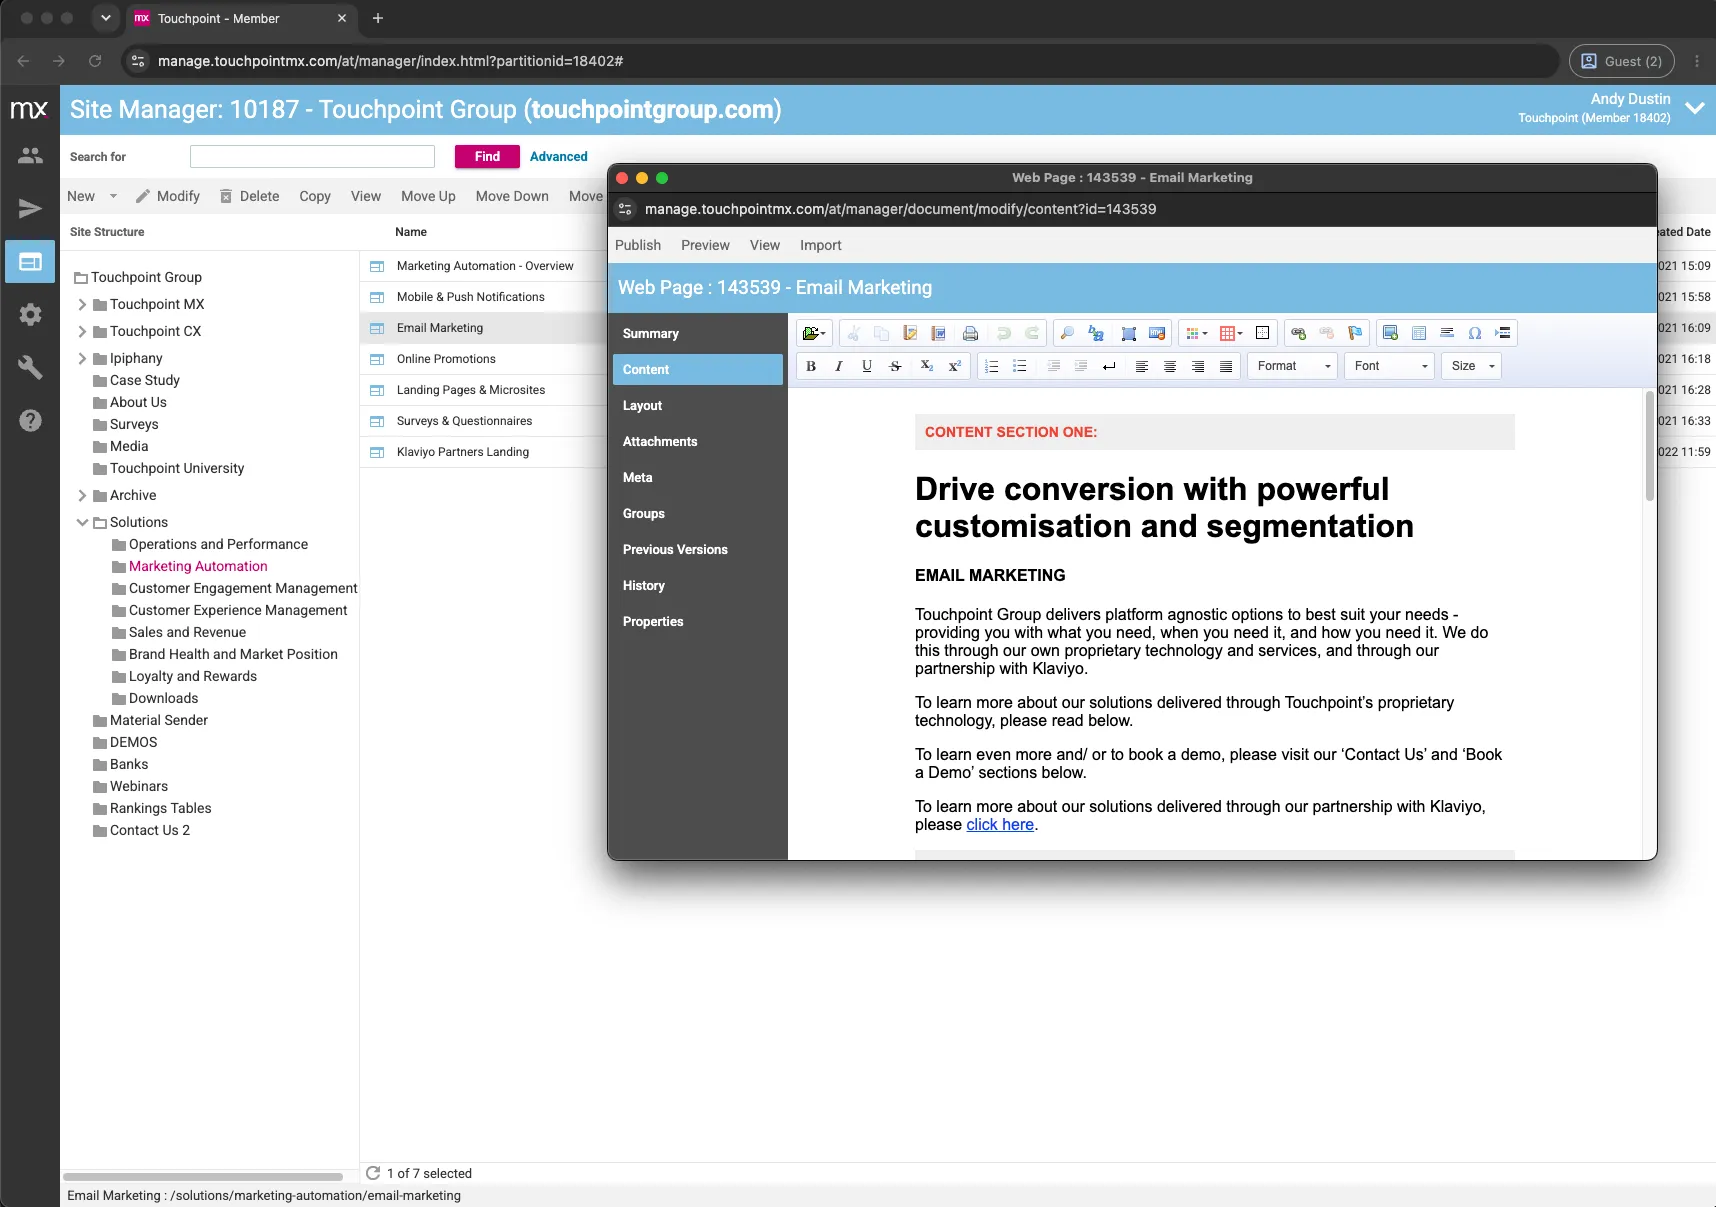Collapse the Solutions folder
1716x1207 pixels.
pos(82,522)
